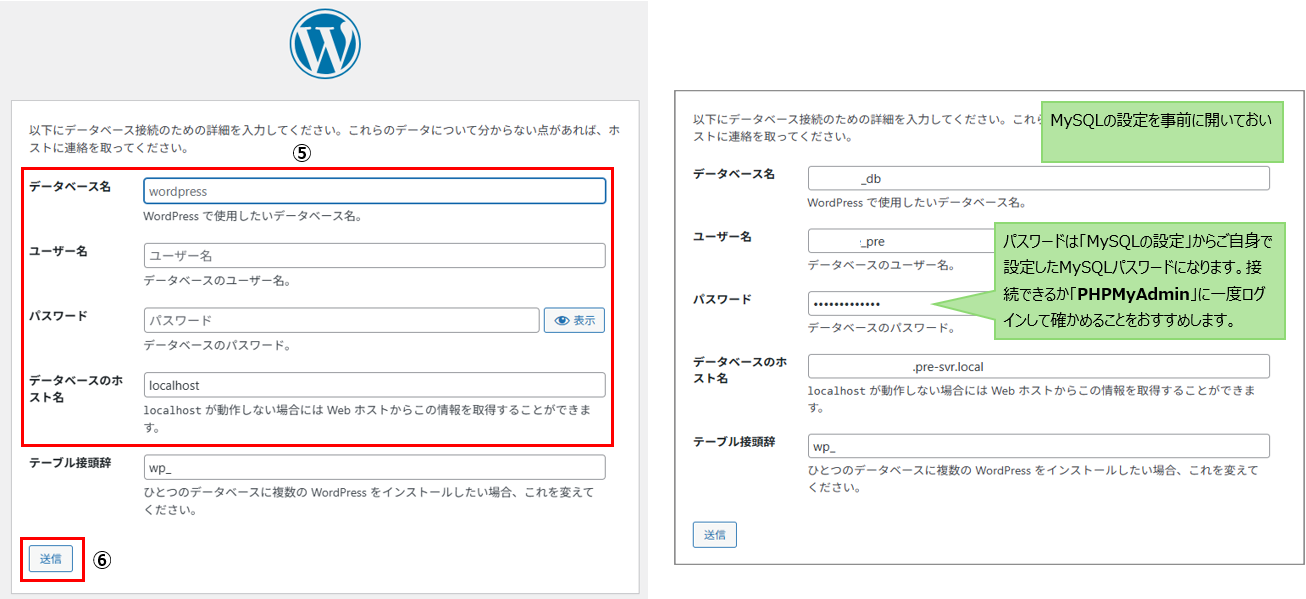Click the password field filled with dots

870,304
